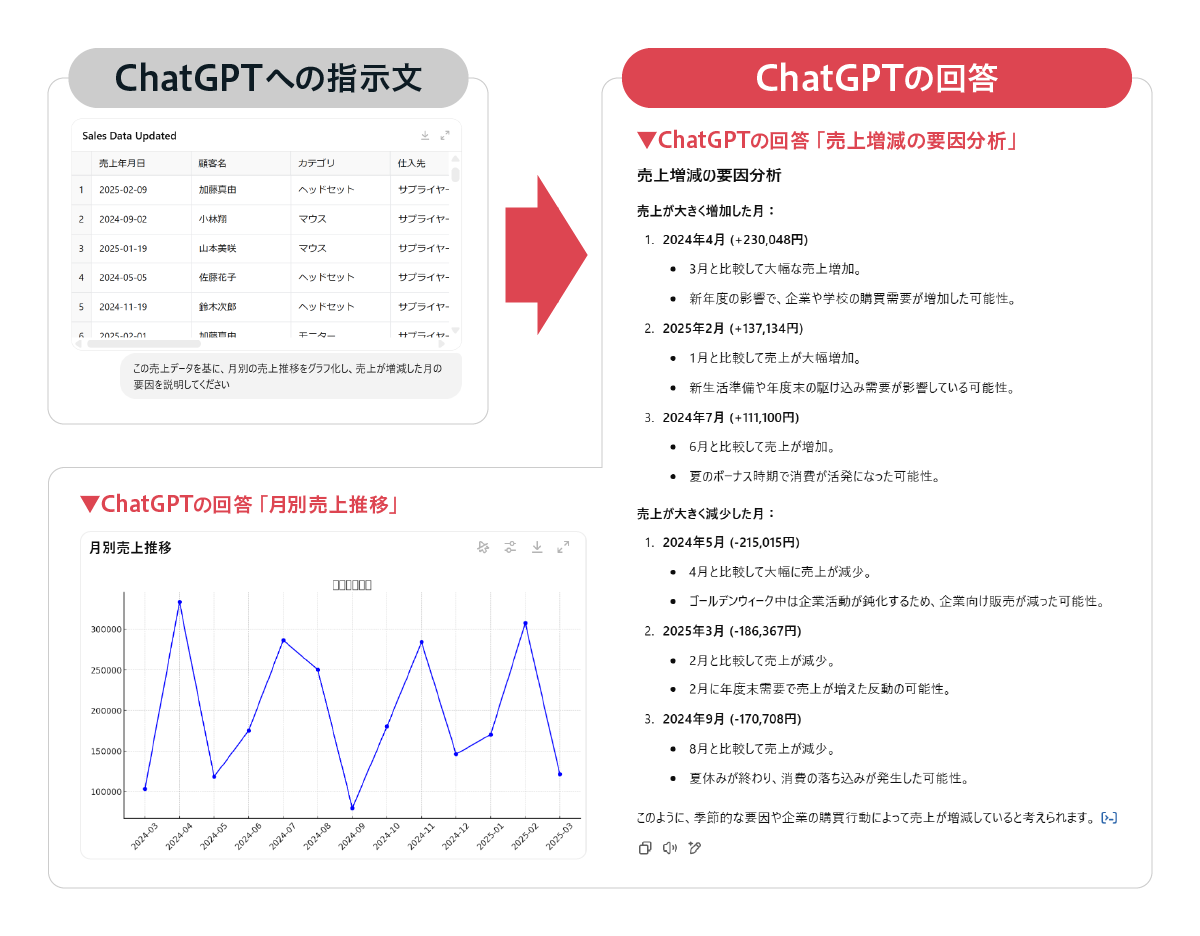Select the customer cell 鈴木次郎
This screenshot has height=936, width=1200.
(x=241, y=307)
